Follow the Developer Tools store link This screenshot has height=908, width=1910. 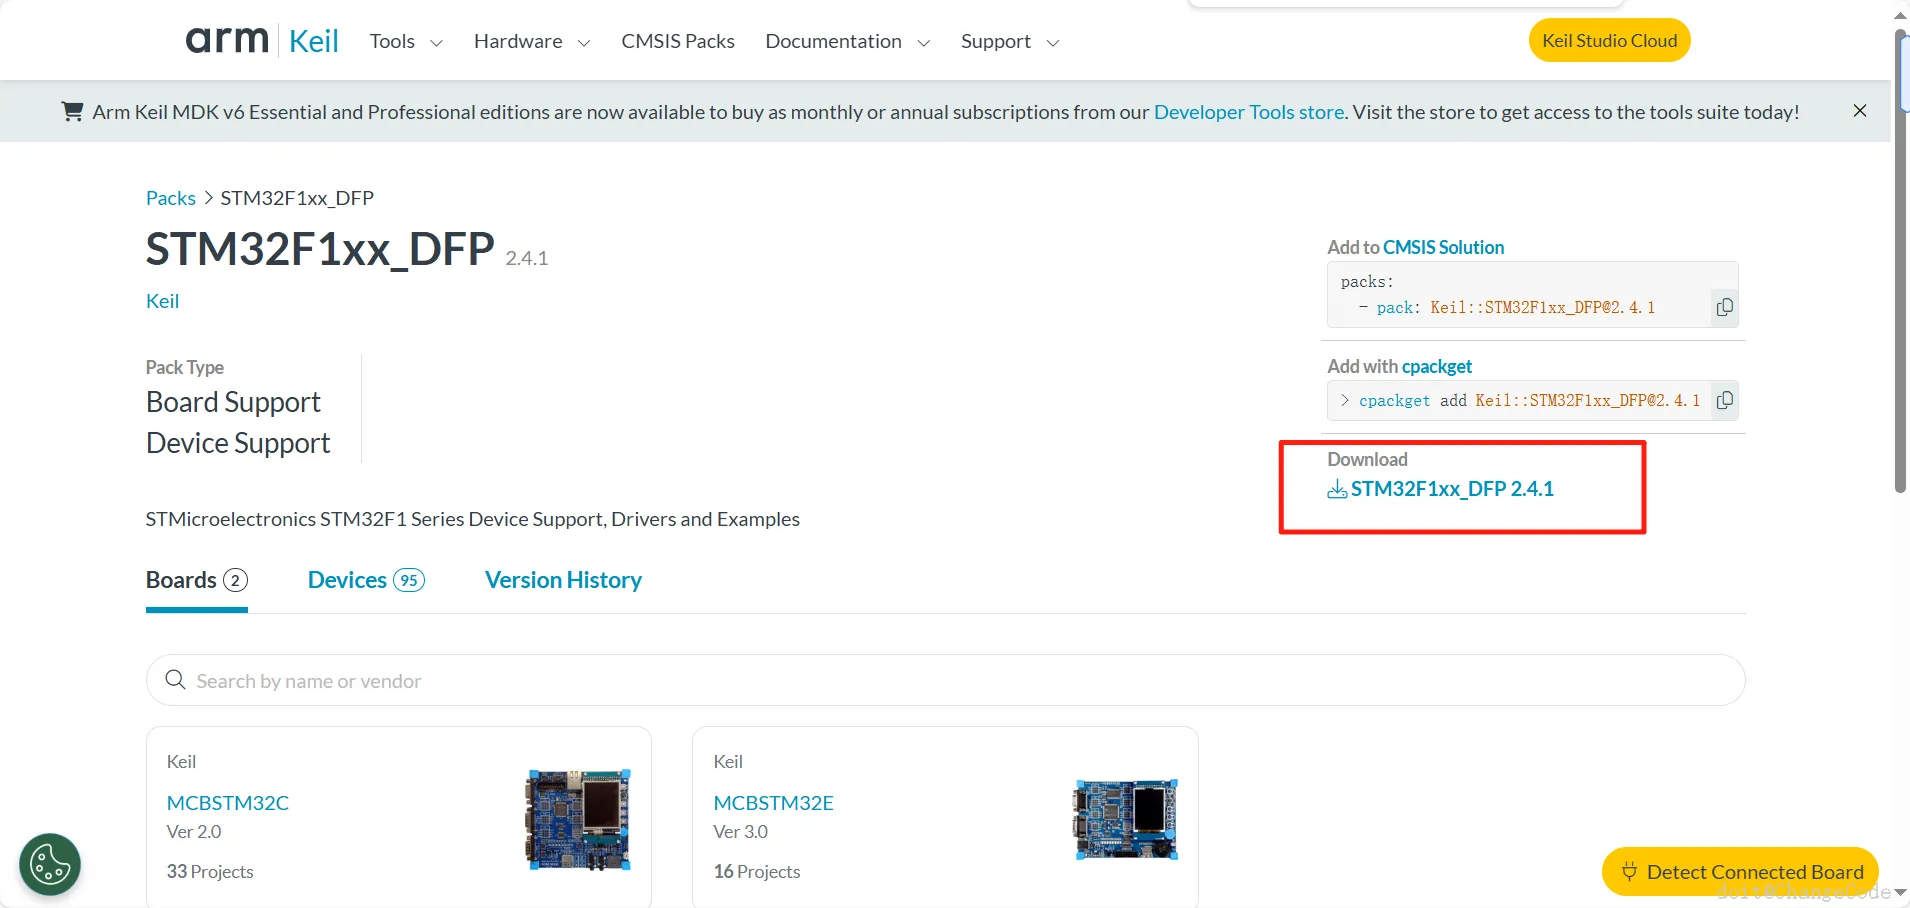[1249, 112]
